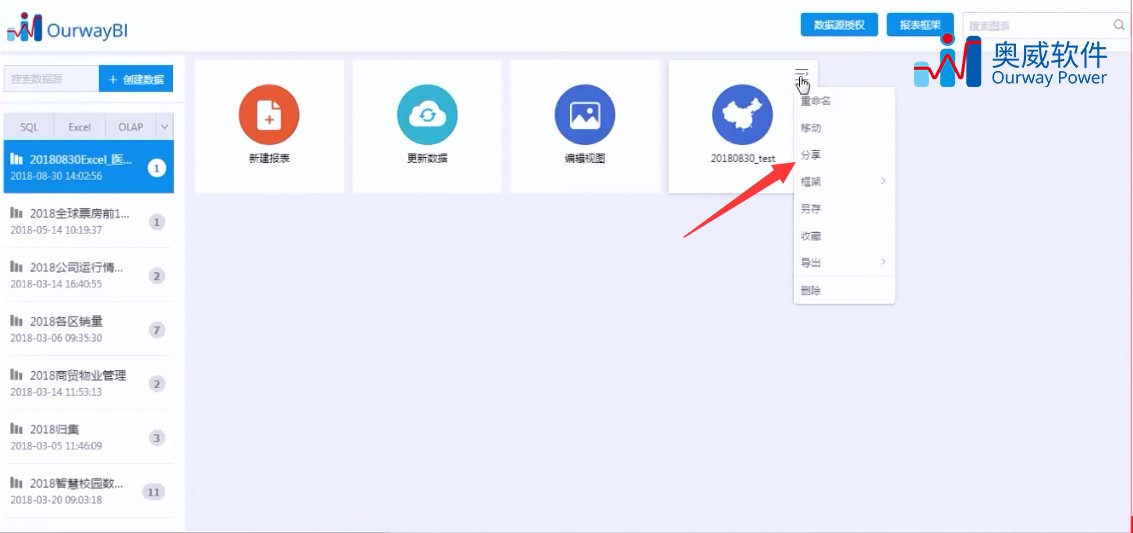
Task: Click the 新建报表 label text
Action: [269, 158]
